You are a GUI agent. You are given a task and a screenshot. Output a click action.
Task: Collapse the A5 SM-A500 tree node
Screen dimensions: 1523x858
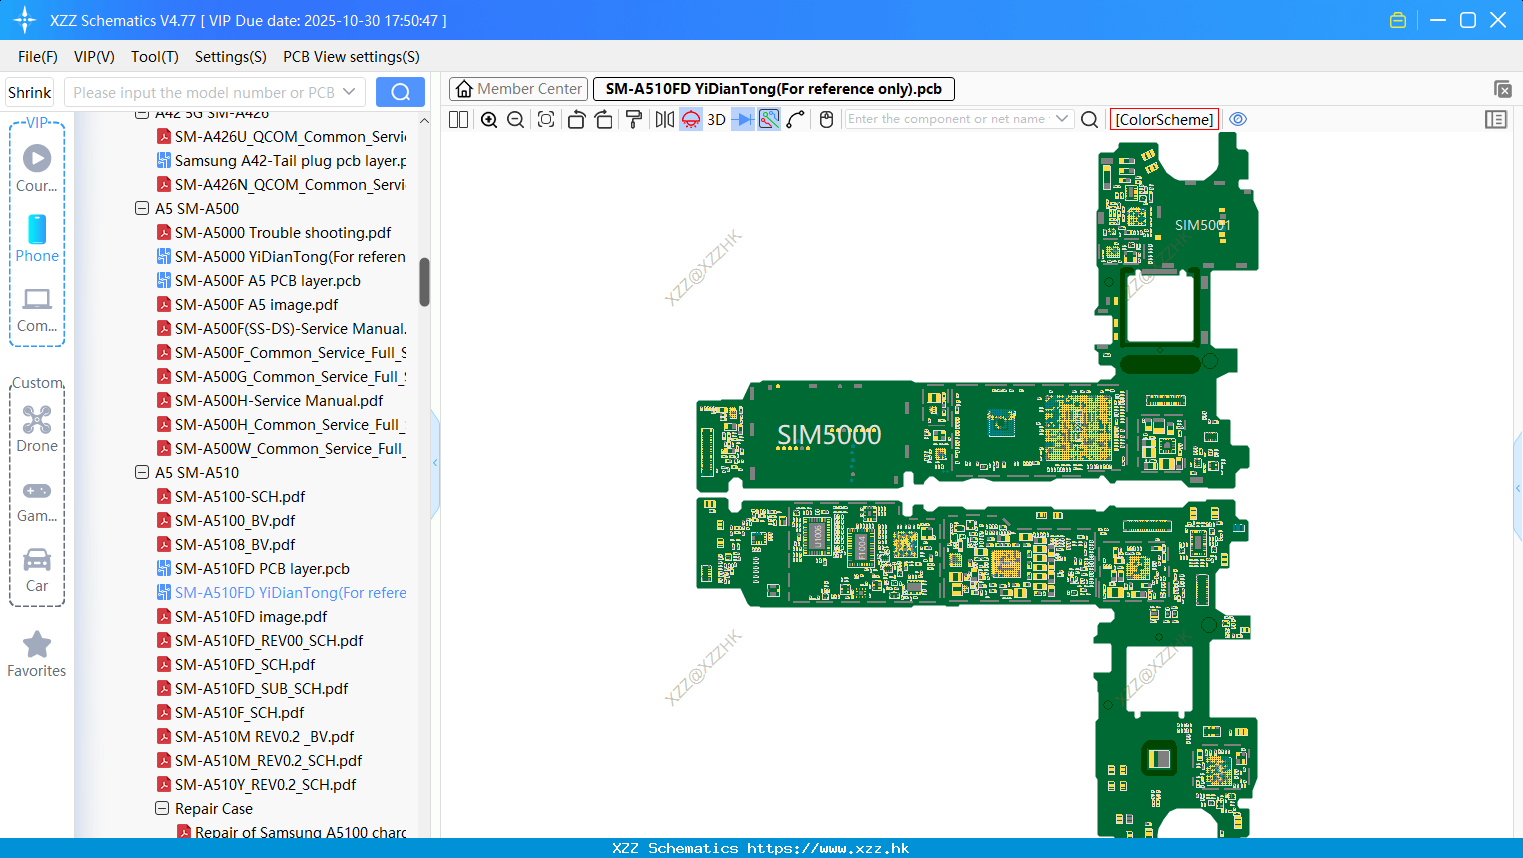tap(142, 209)
